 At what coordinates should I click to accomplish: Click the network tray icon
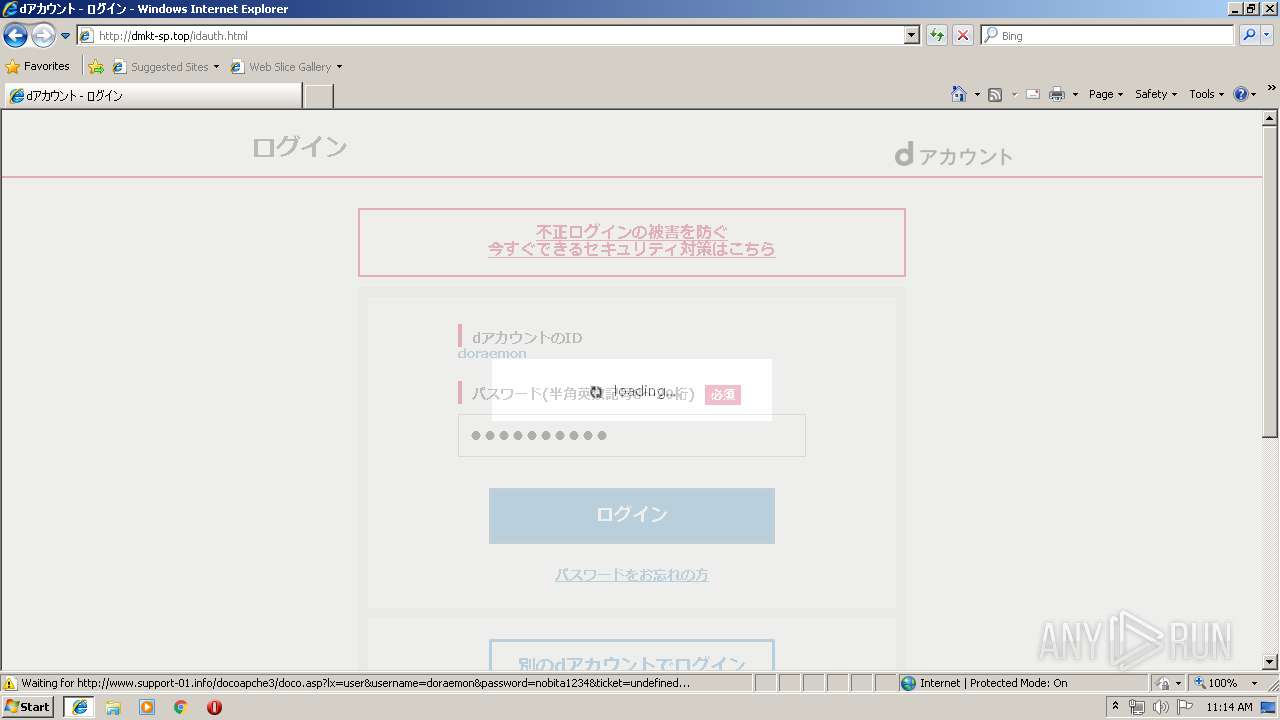(1137, 707)
